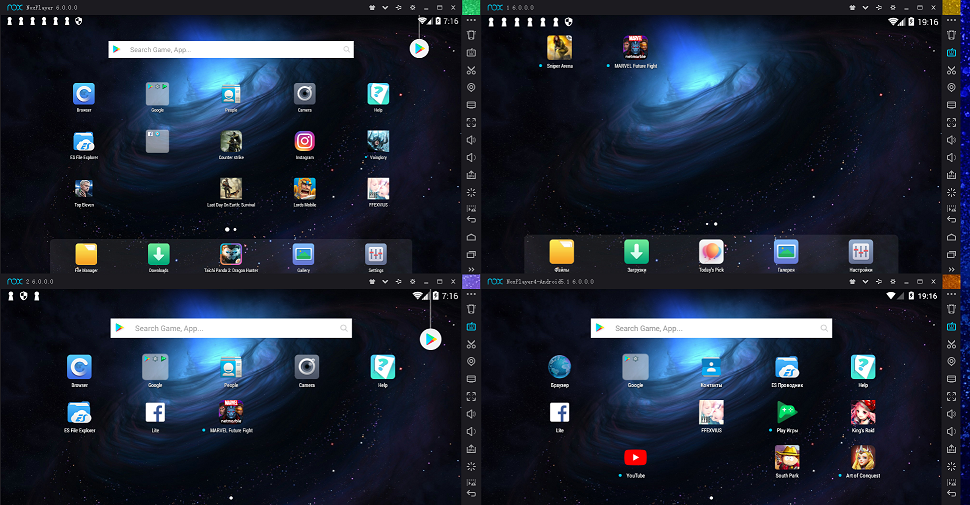Open Sniper Arena in the '1 6.0.0.0' window
This screenshot has width=970, height=505.
pos(559,48)
